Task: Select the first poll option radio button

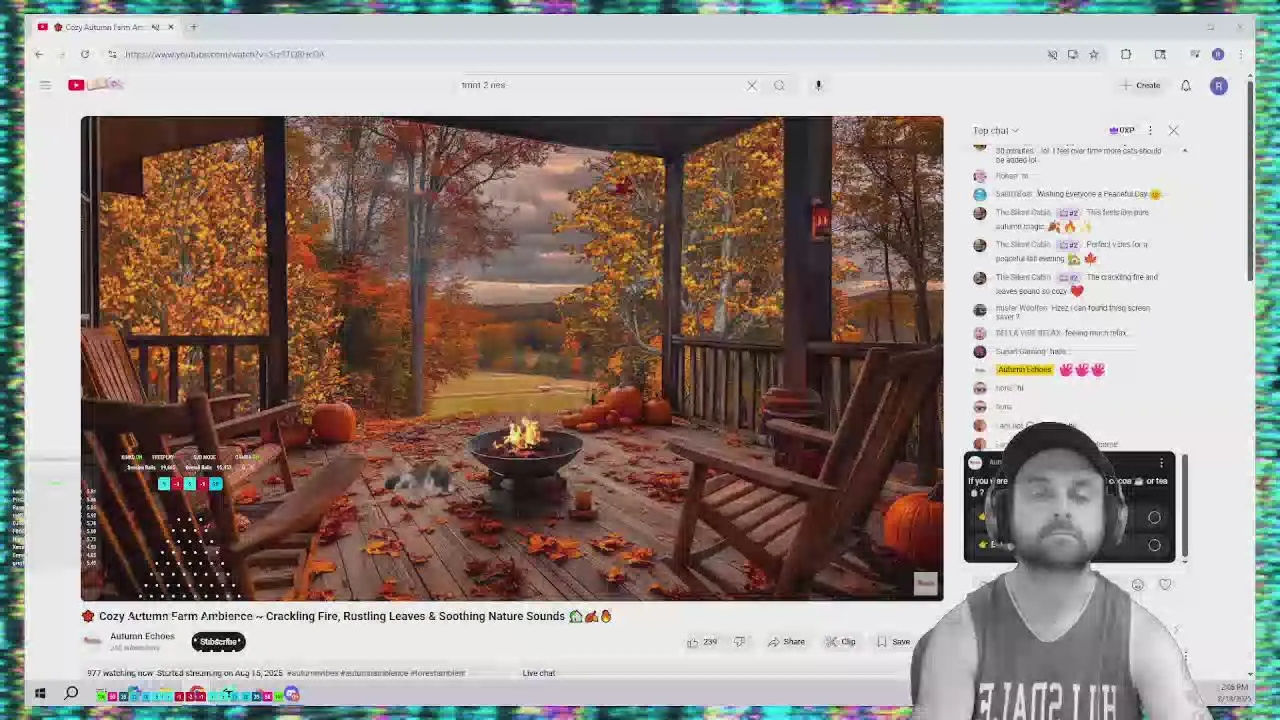Action: pyautogui.click(x=1154, y=517)
